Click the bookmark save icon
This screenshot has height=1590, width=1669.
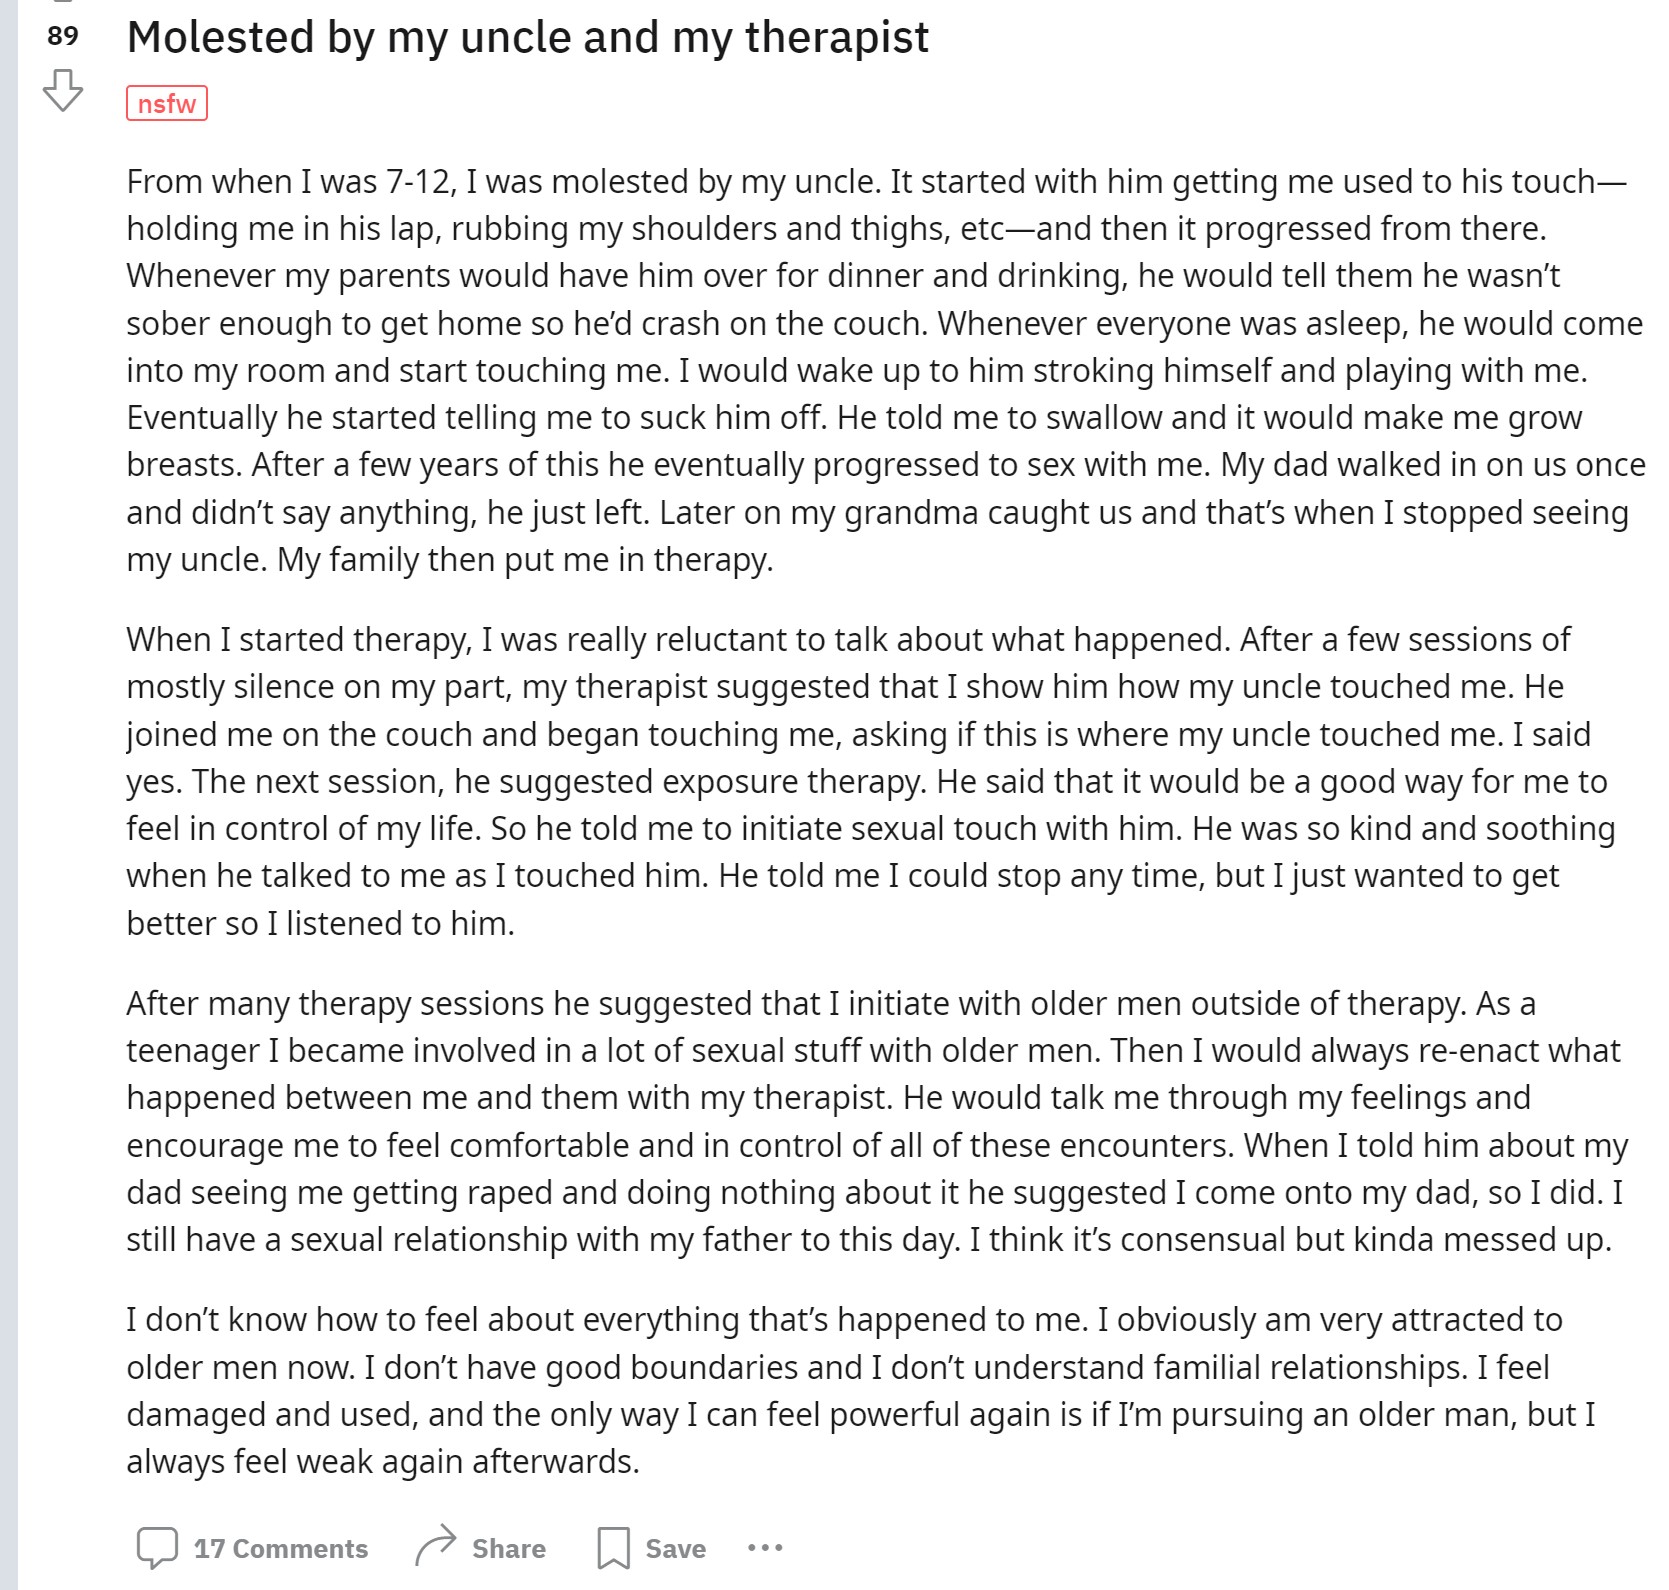click(x=613, y=1548)
